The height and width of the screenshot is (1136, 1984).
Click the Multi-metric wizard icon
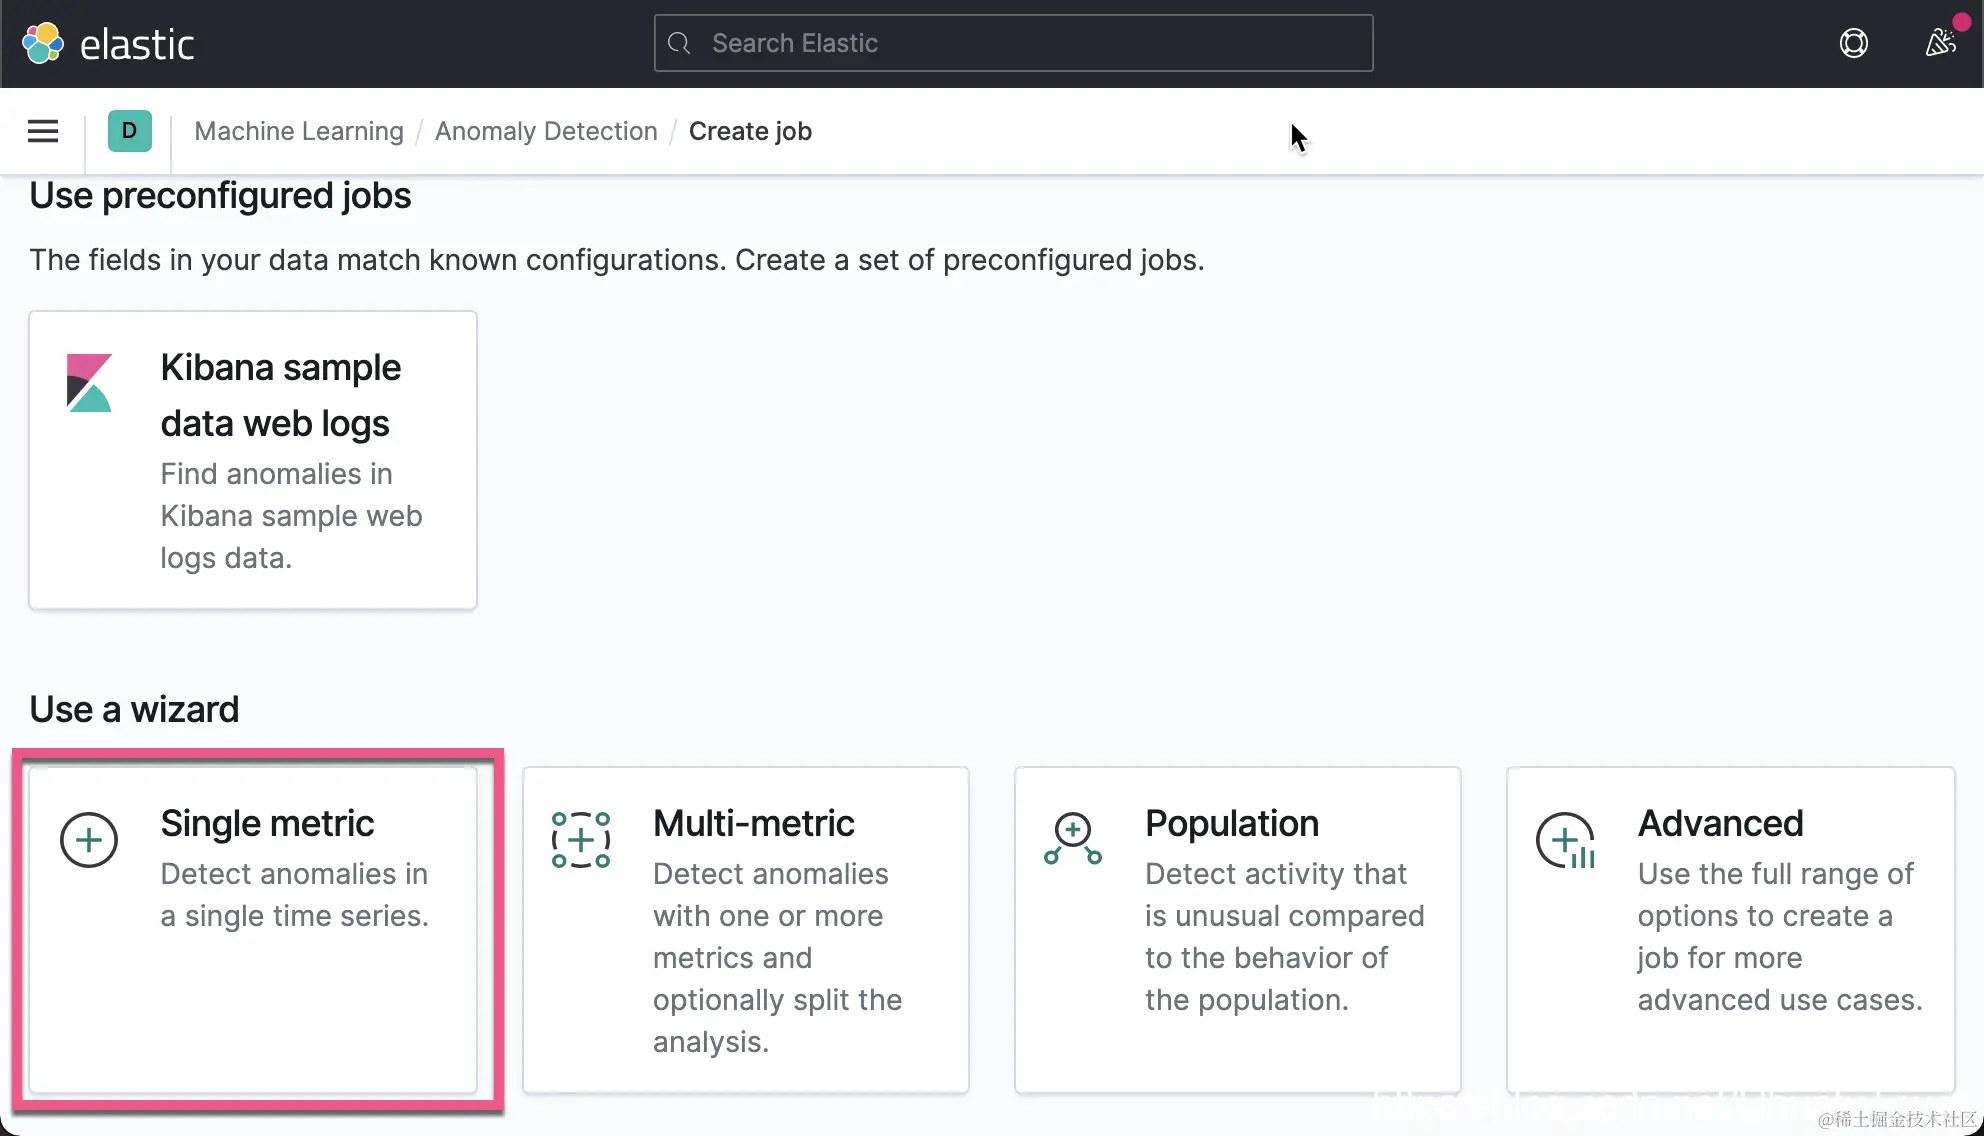pos(581,840)
